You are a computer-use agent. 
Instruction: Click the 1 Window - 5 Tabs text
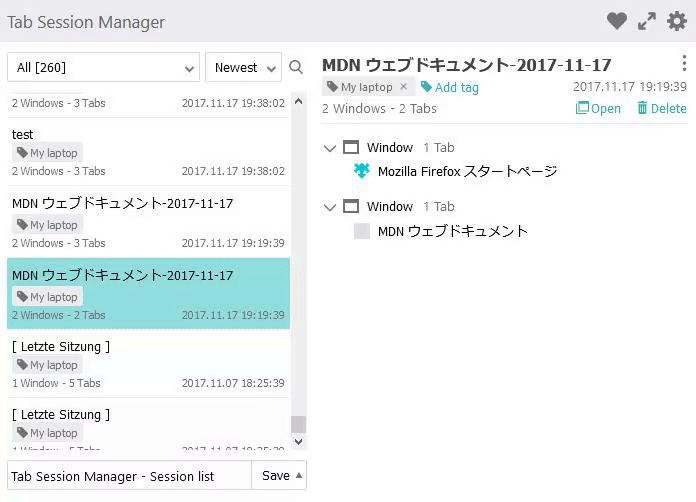coord(56,383)
